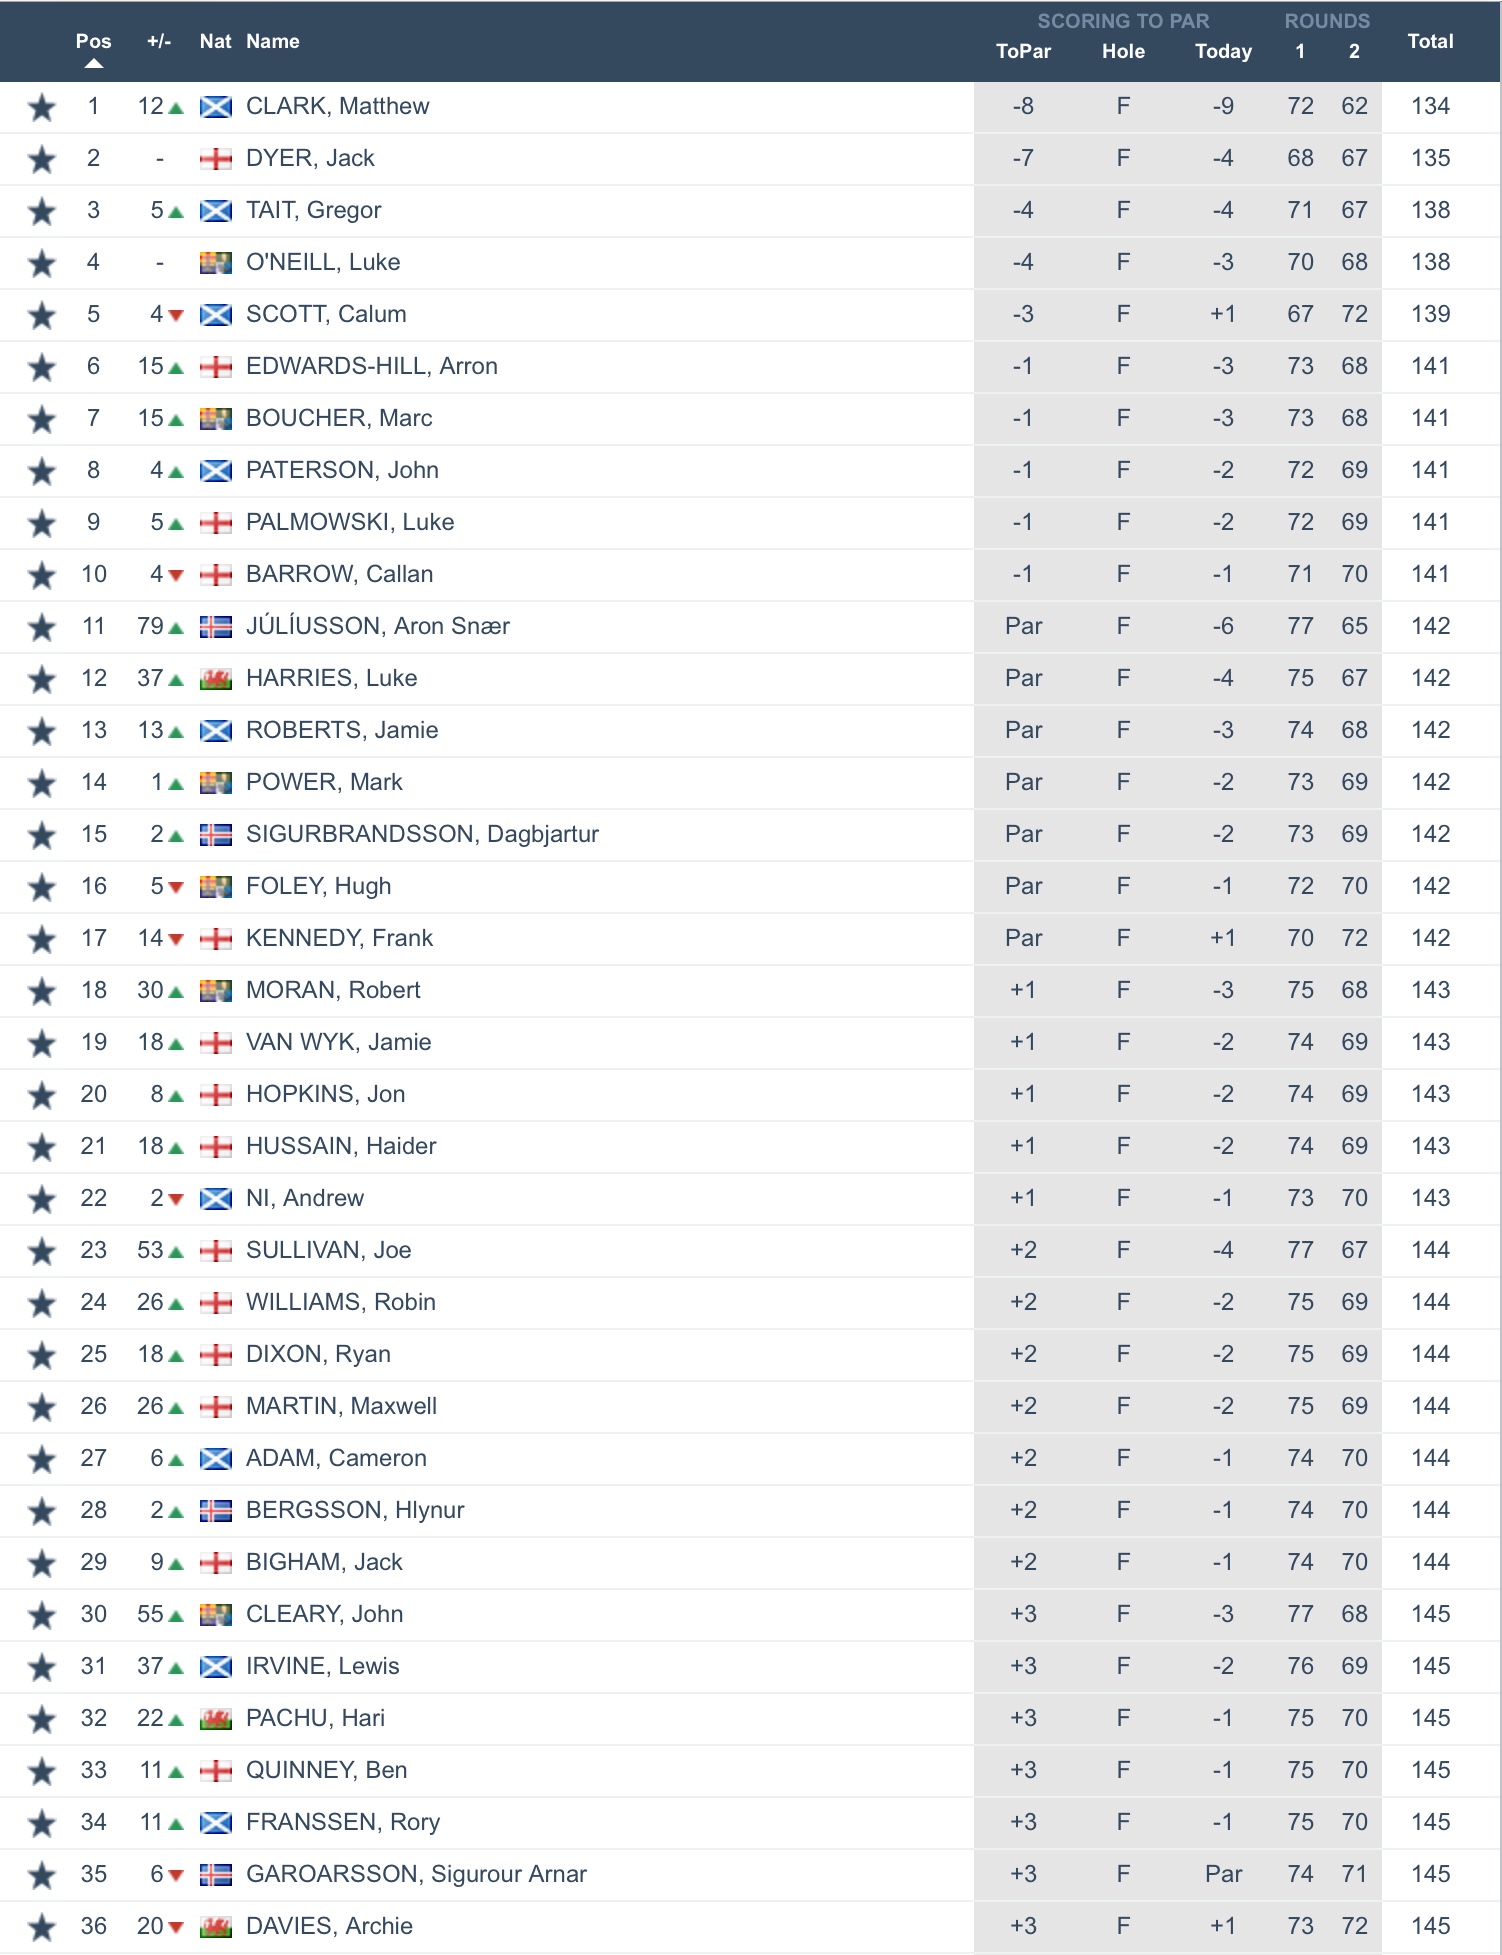Open player EDWARDS-HILL, Arron

pyautogui.click(x=372, y=366)
